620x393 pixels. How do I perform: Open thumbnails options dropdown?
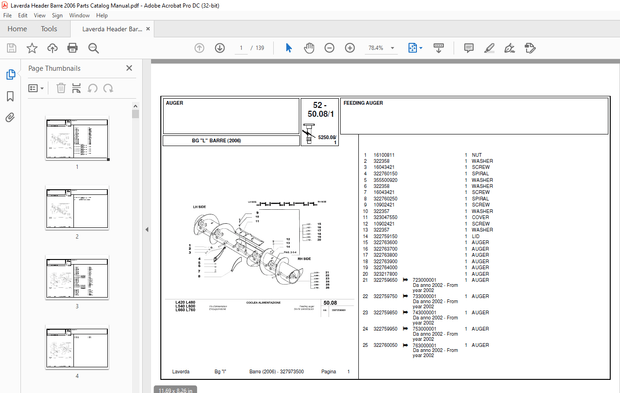click(36, 88)
